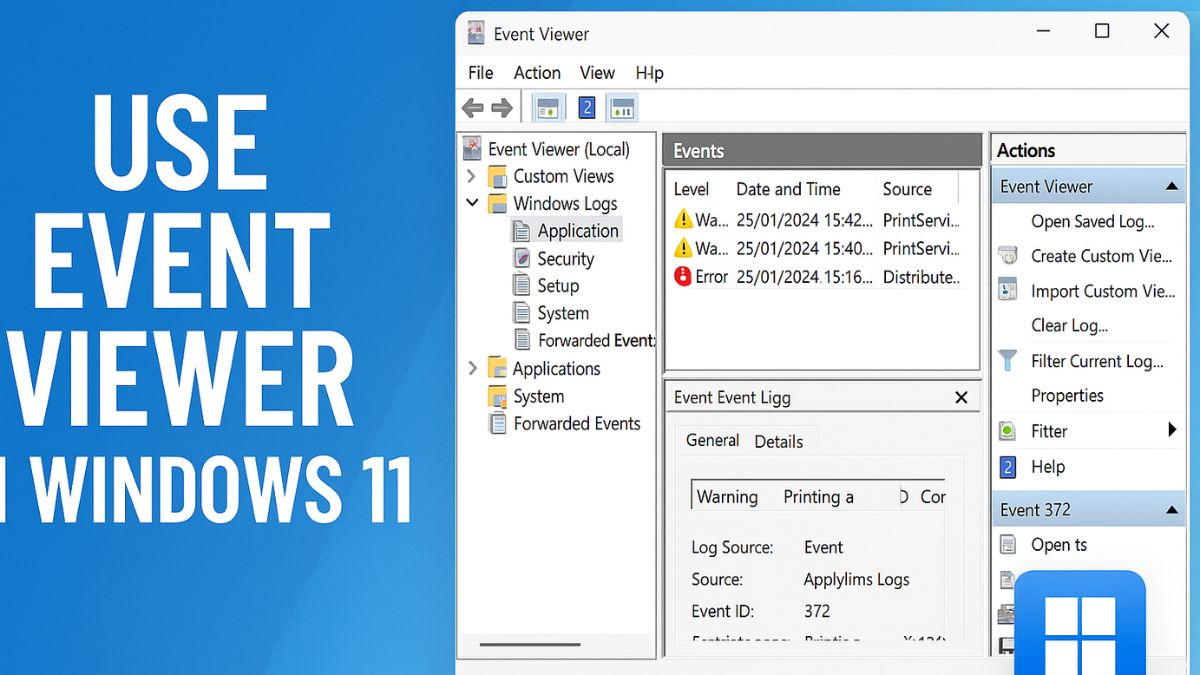This screenshot has height=675, width=1200.
Task: Click the Applications folder icon in the tree
Action: [x=497, y=368]
